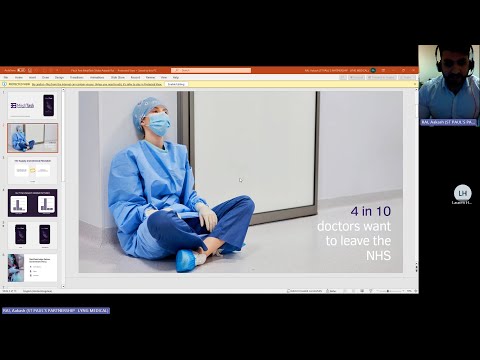
Task: Click the 'doctors want to leave the NHS' text
Action: pos(354,241)
